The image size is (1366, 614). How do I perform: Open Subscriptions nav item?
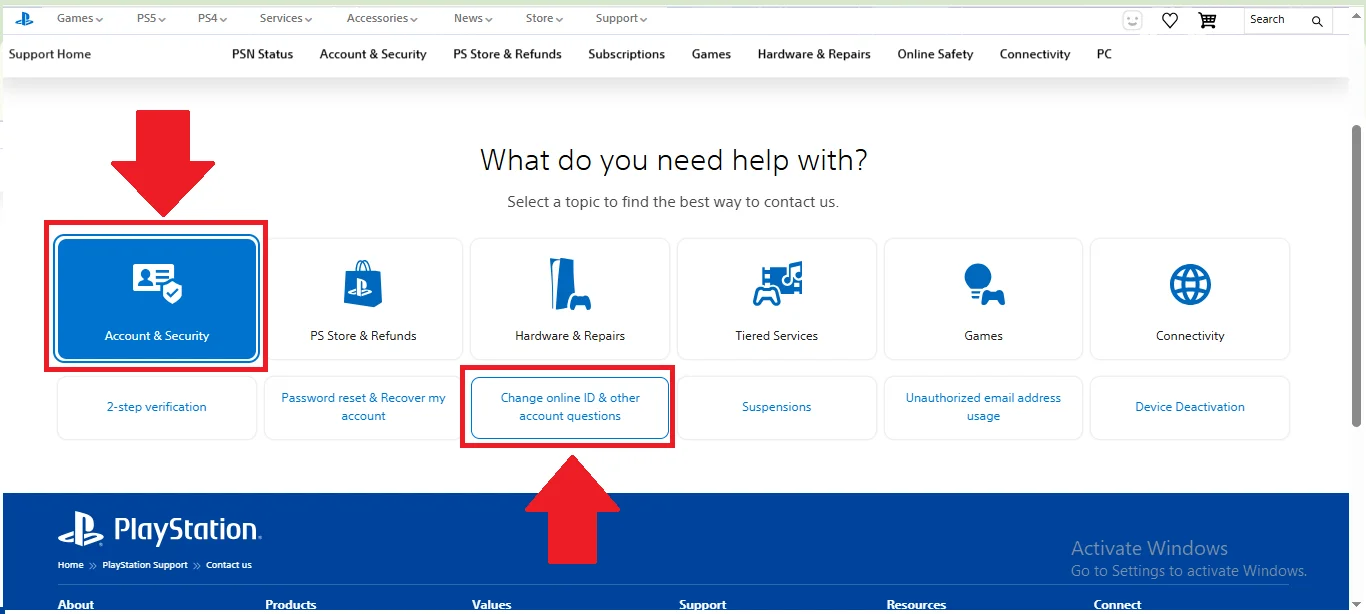click(x=626, y=54)
